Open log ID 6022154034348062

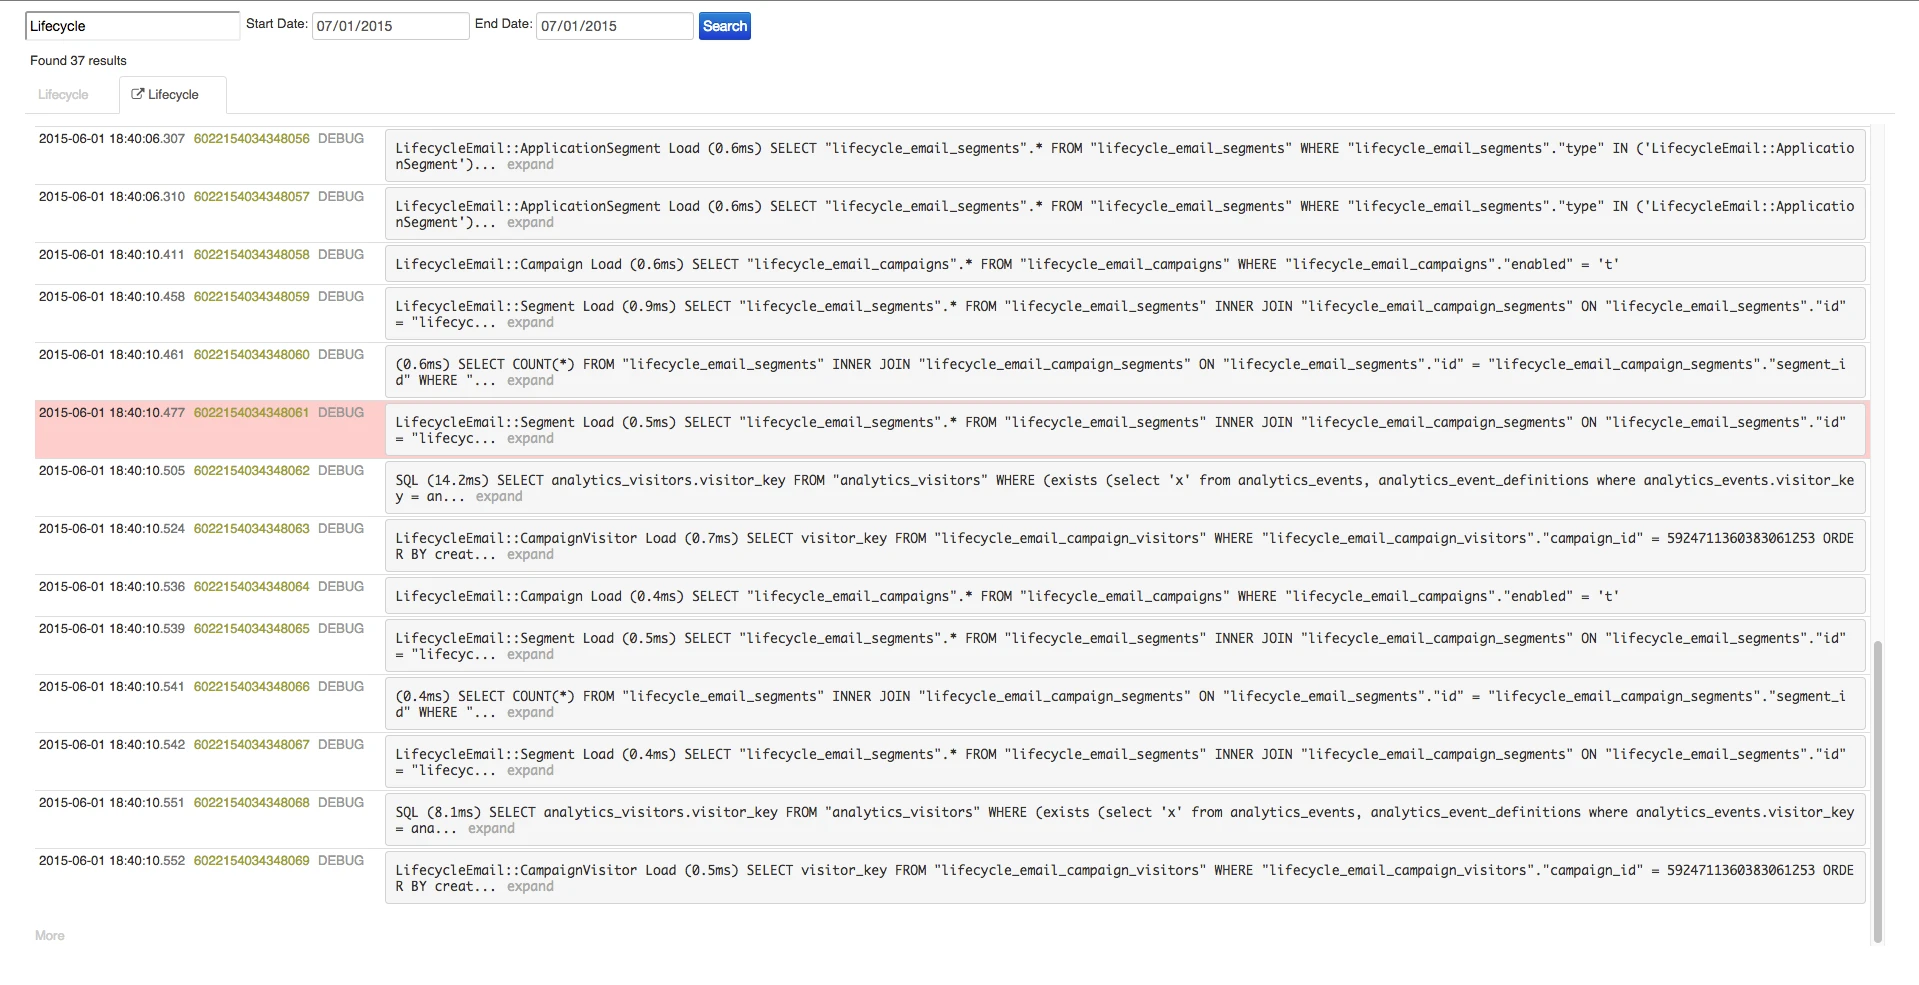251,471
